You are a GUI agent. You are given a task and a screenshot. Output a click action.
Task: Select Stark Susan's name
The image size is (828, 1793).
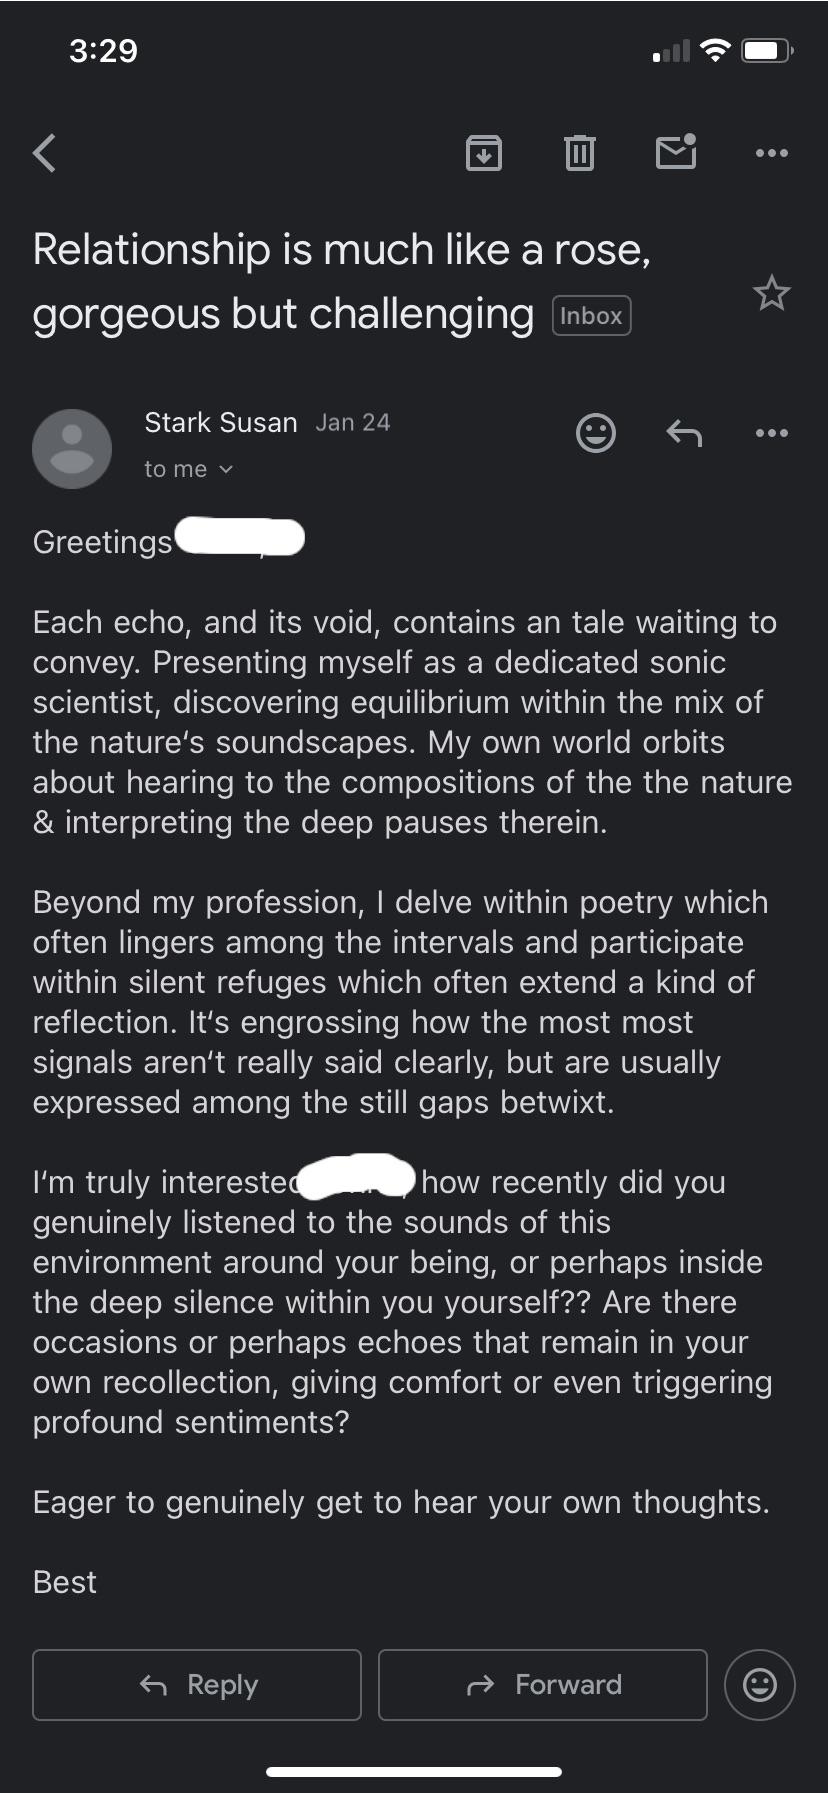(221, 422)
